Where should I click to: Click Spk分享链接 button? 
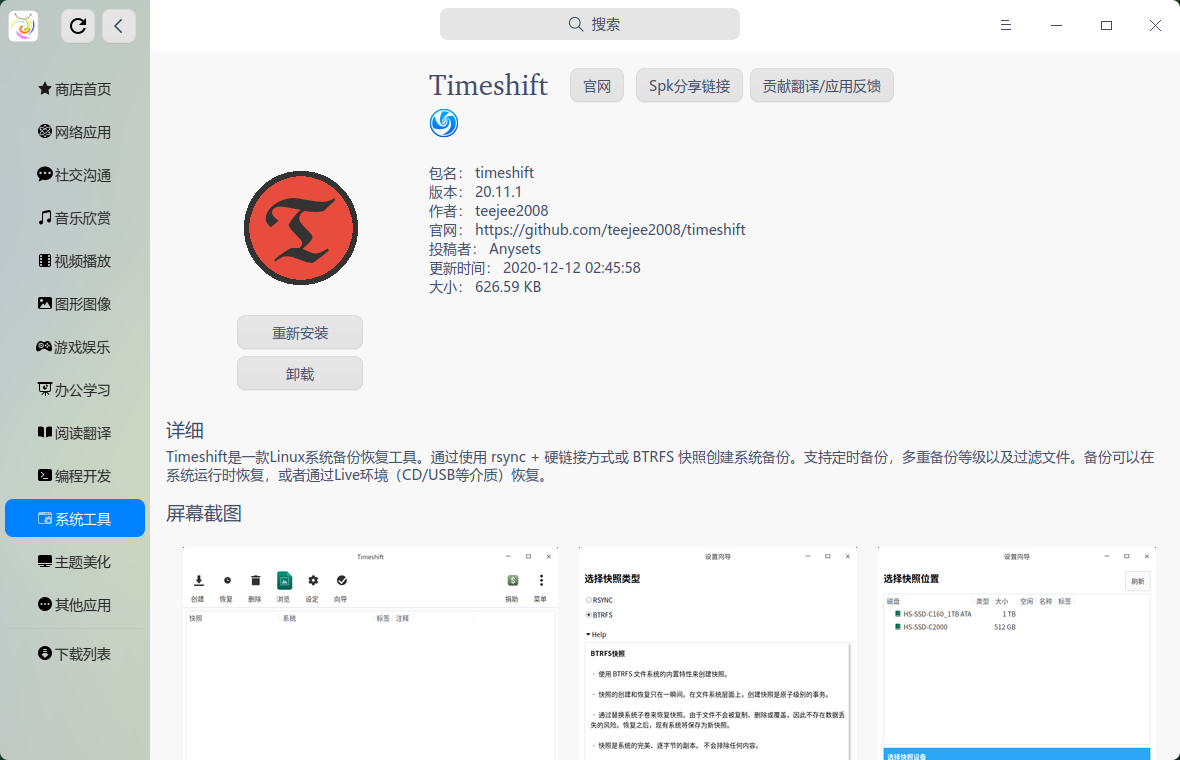click(689, 86)
